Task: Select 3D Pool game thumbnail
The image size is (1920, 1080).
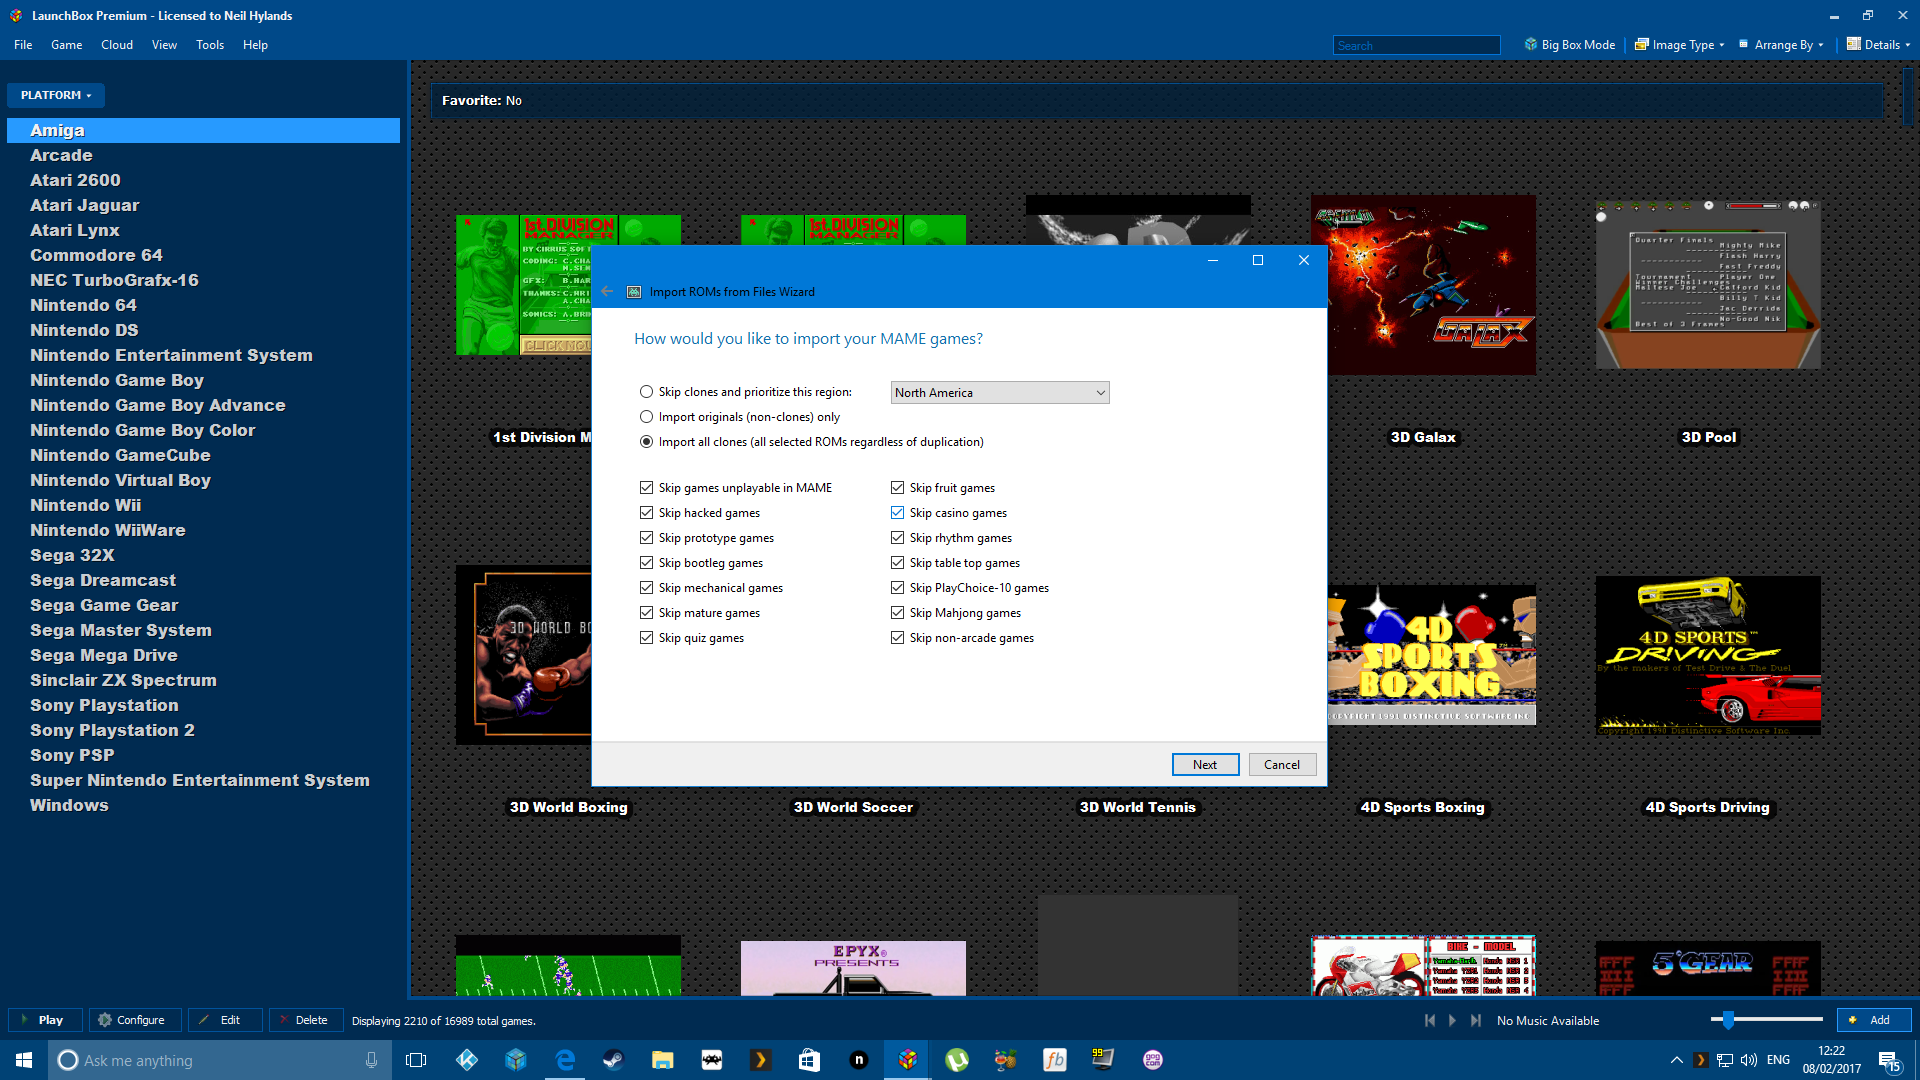Action: click(1708, 285)
